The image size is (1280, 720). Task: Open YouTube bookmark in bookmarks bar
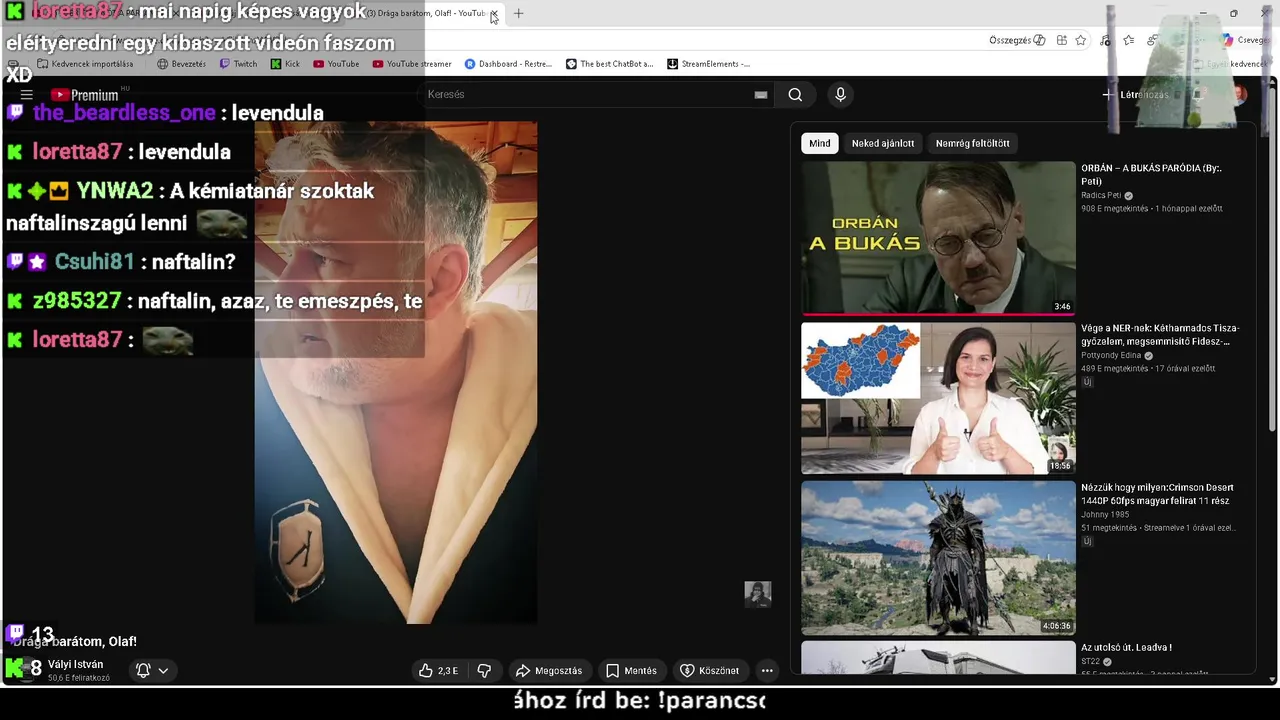(x=336, y=64)
